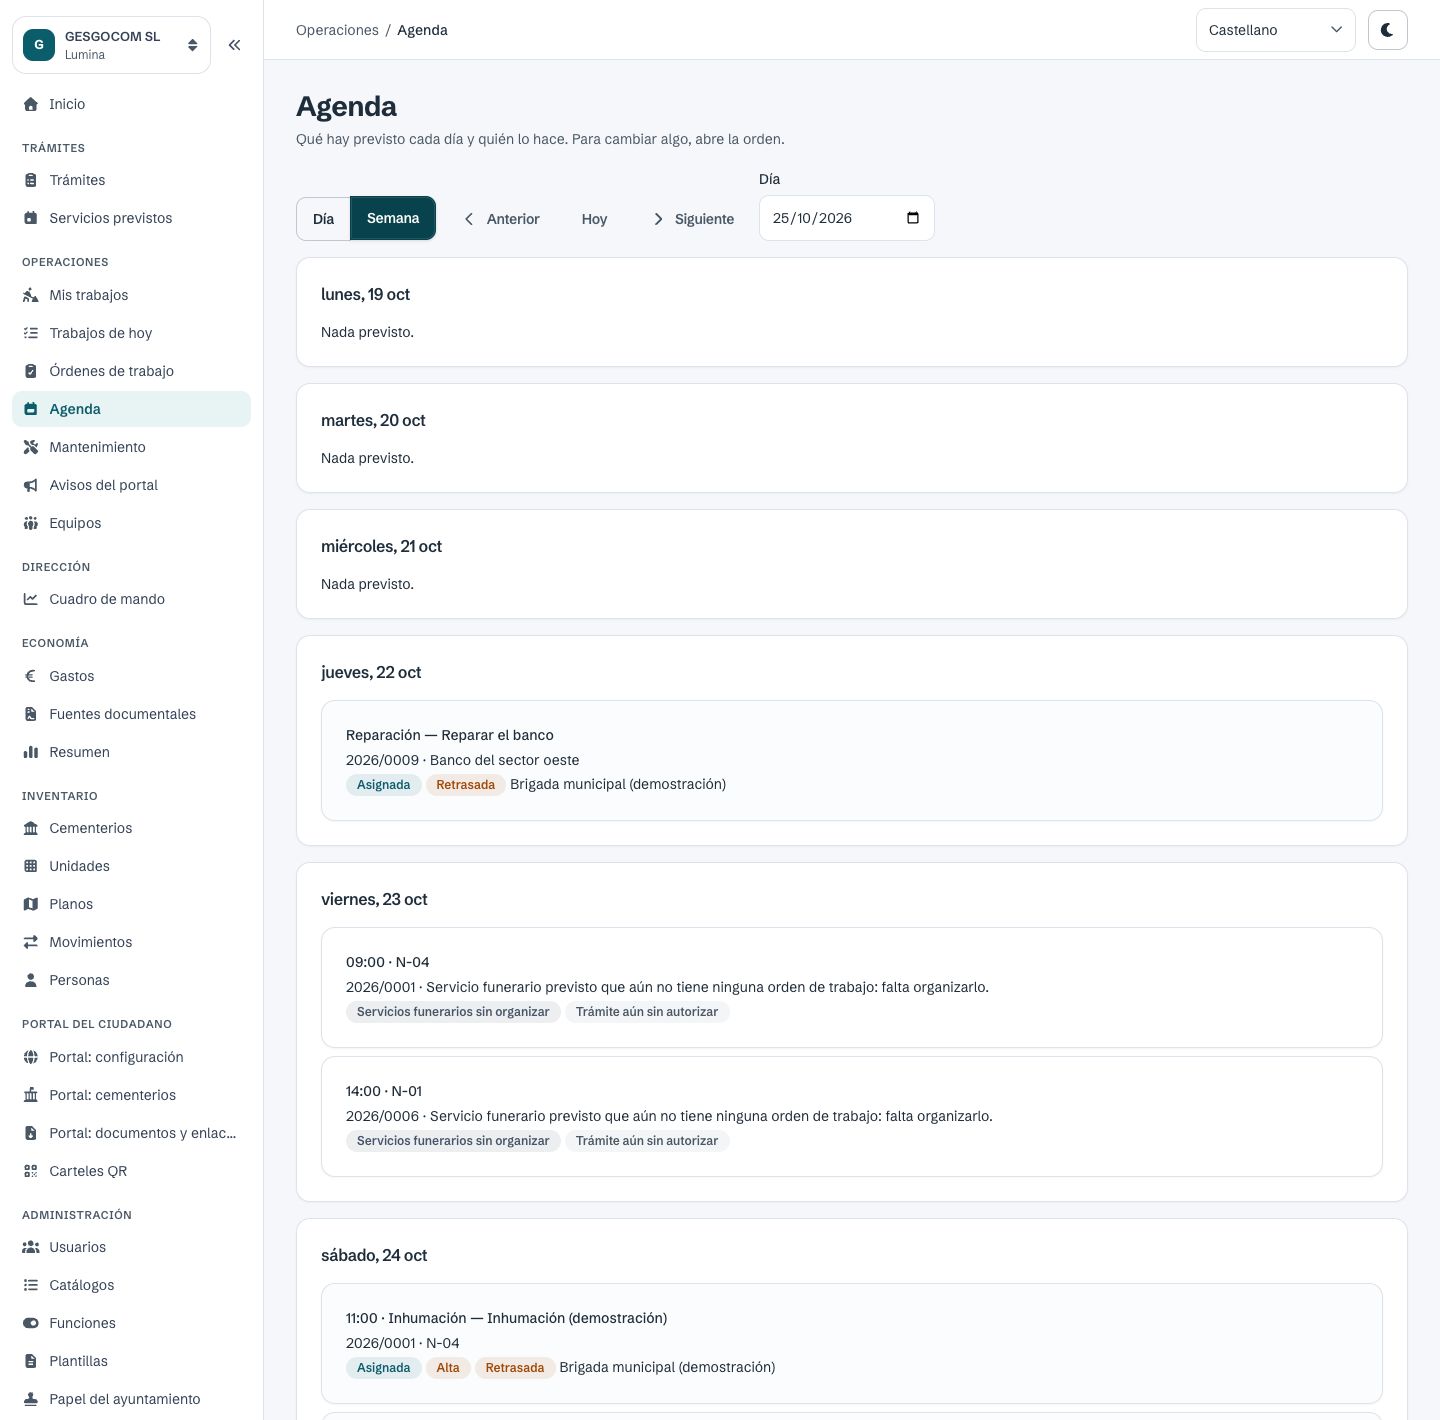Click Usuarios in administración section

coord(131,1247)
